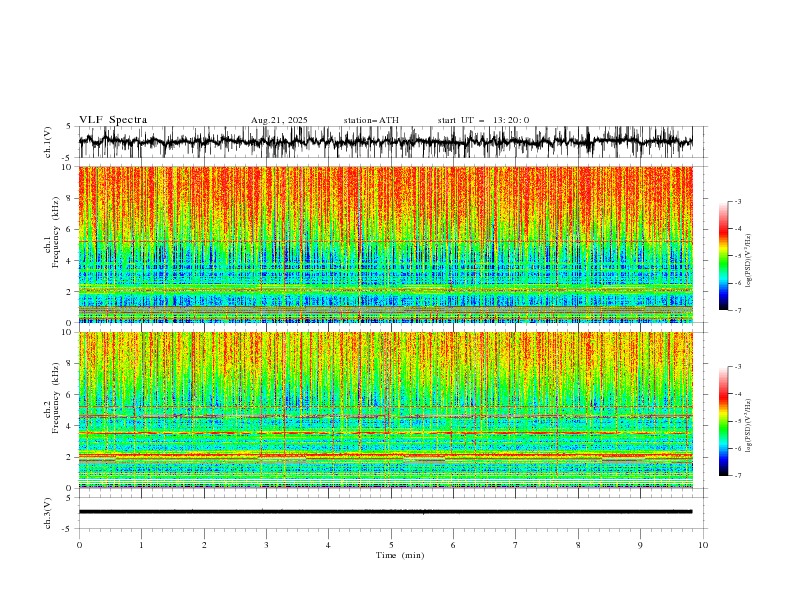Click the ch.1 voltage waveform trace

[385, 142]
